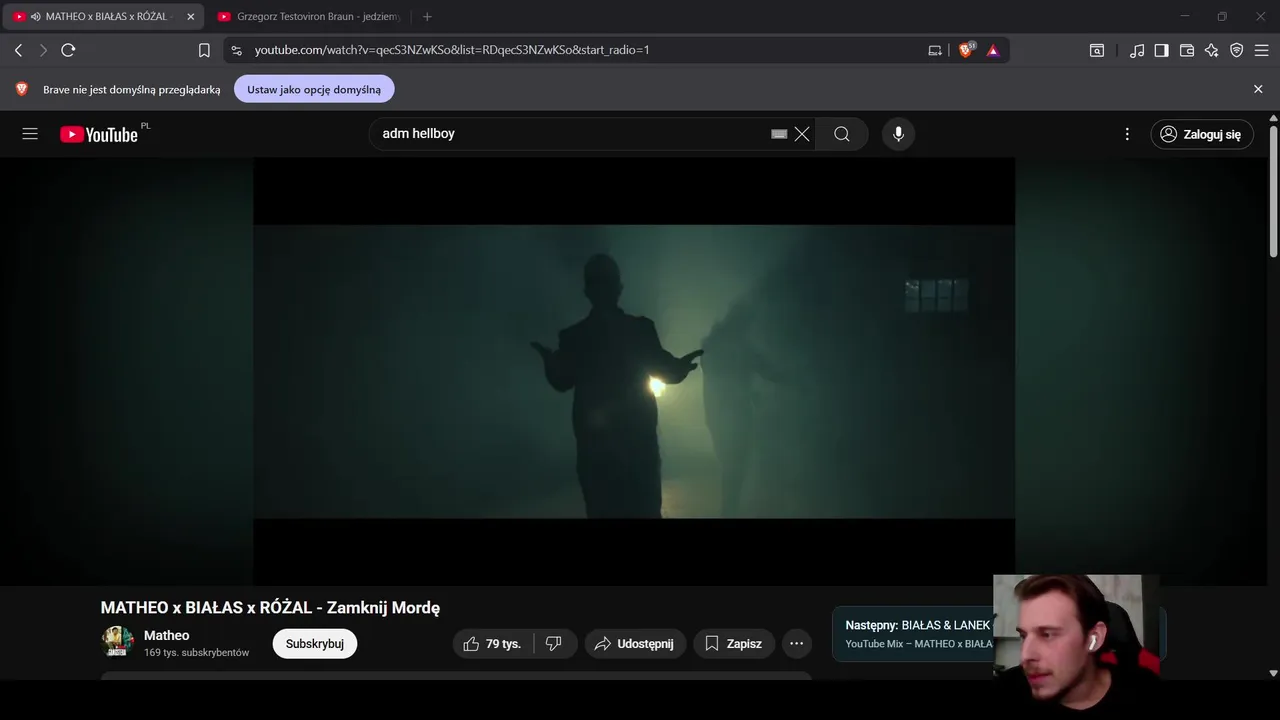Open YouTube guide hamburger menu
This screenshot has width=1280, height=720.
(x=30, y=134)
